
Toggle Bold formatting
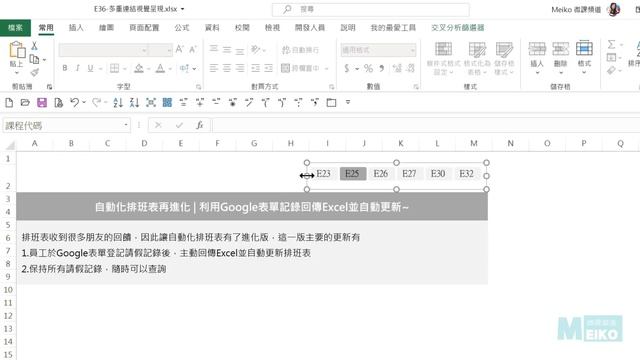pyautogui.click(x=64, y=68)
